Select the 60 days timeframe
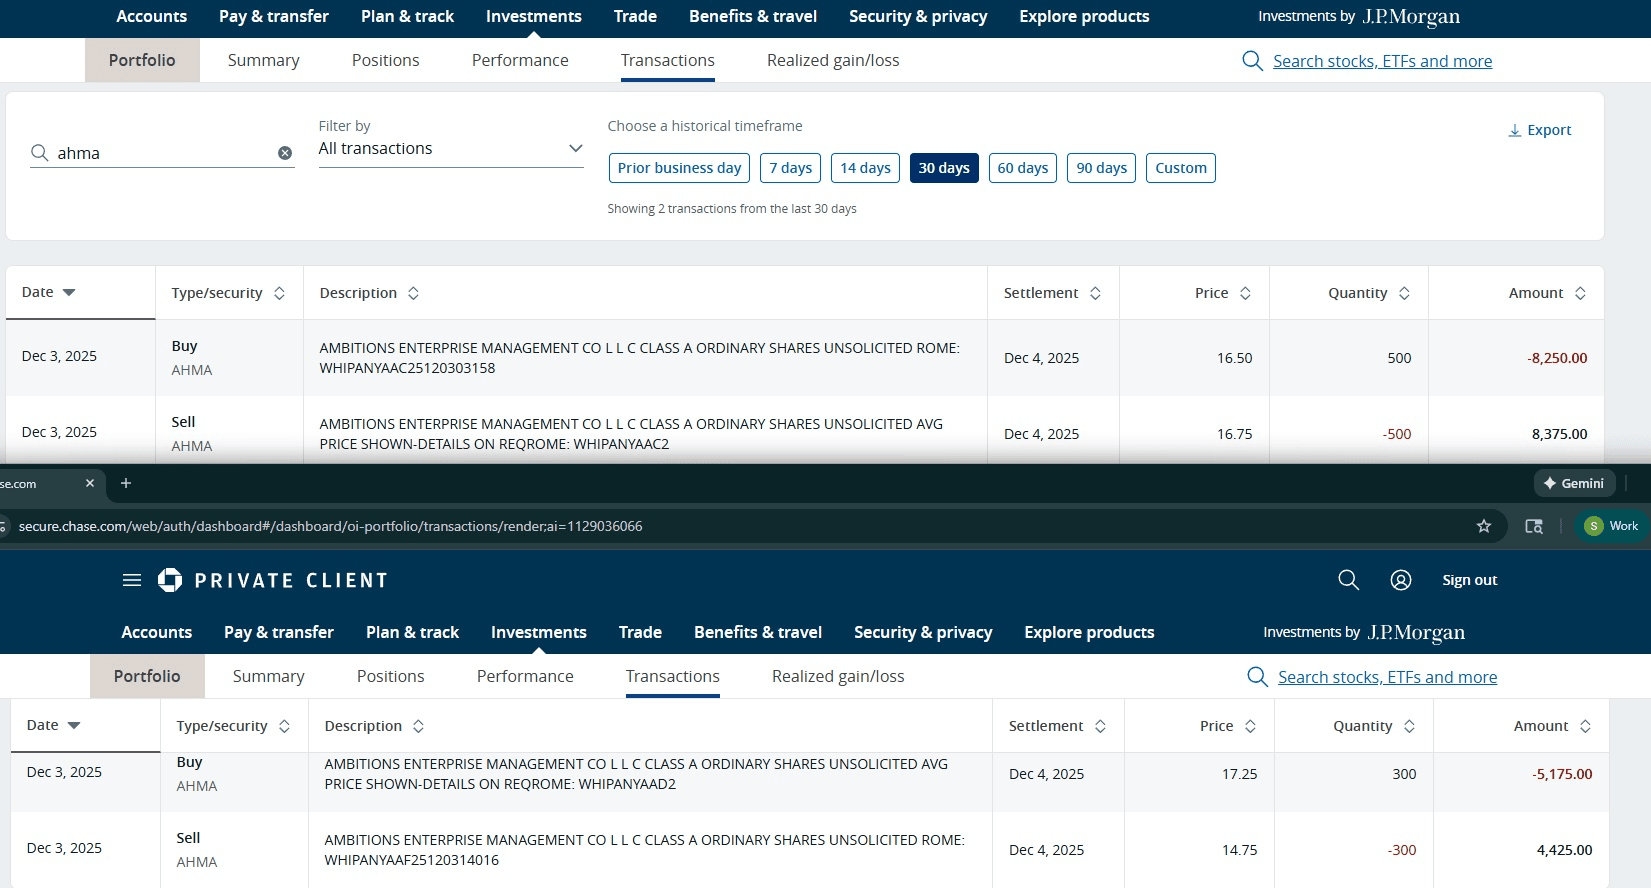The image size is (1651, 888). click(1023, 168)
